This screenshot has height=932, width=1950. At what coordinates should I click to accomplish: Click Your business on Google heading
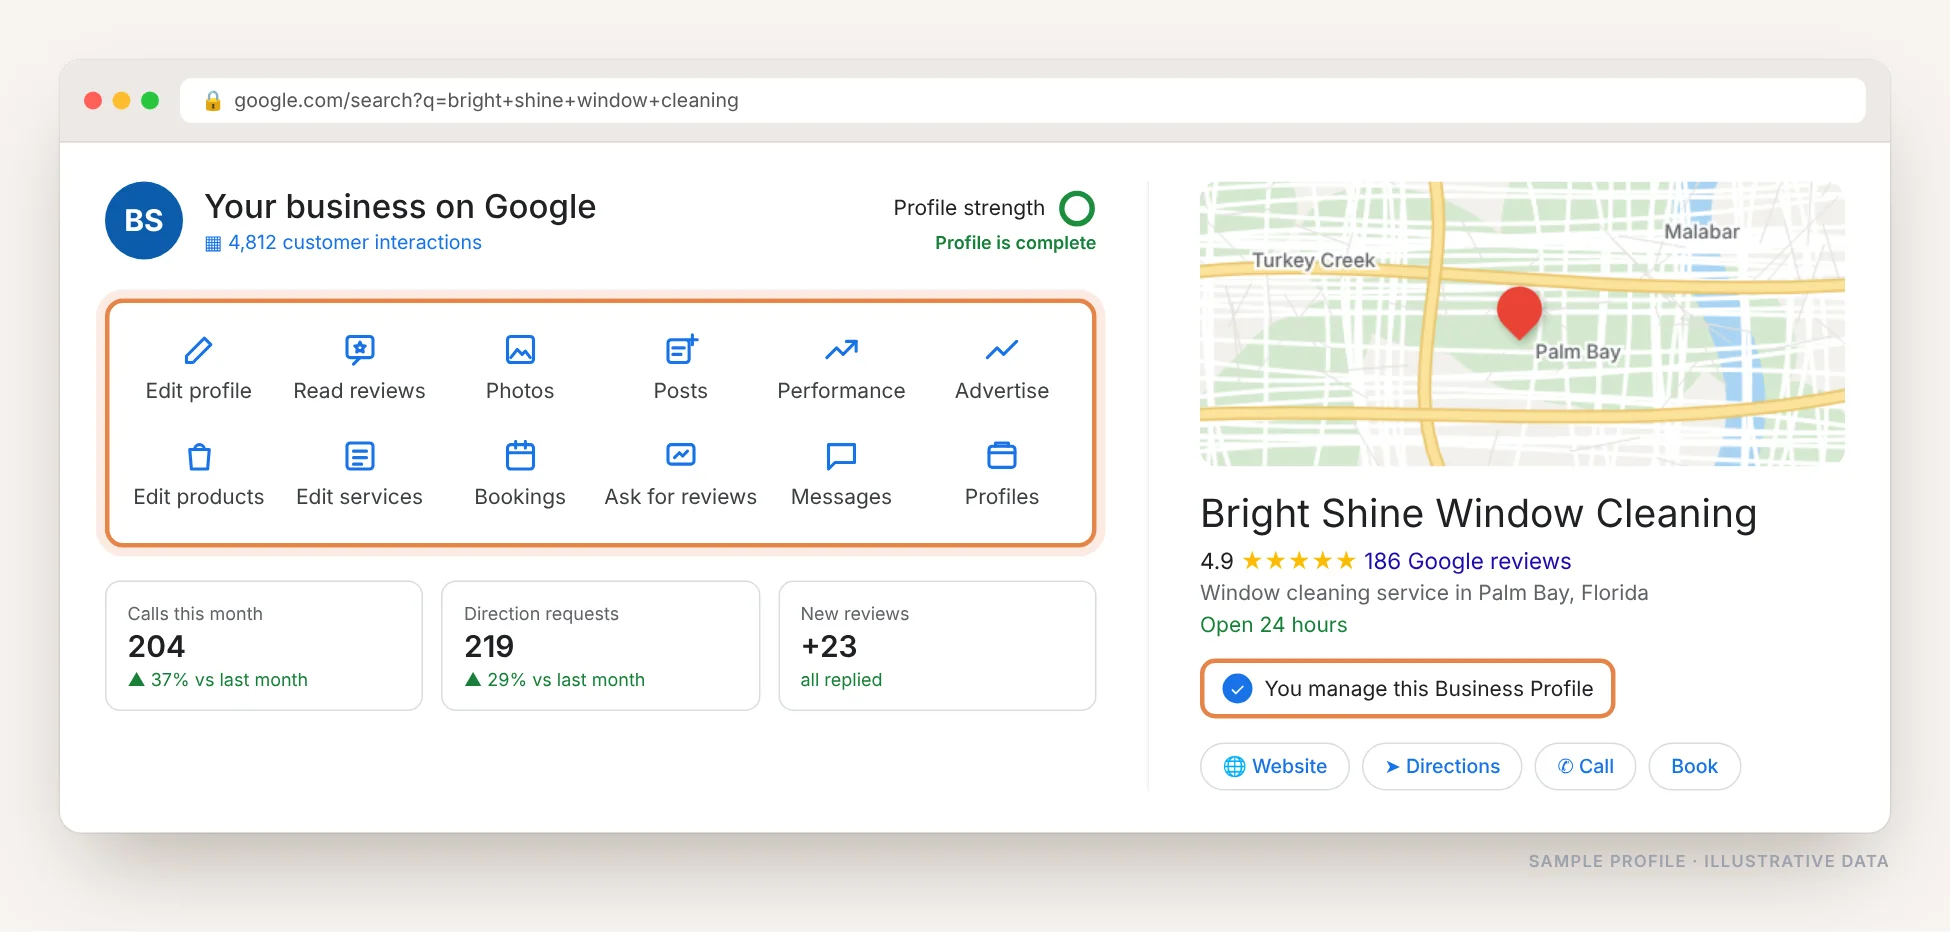400,206
